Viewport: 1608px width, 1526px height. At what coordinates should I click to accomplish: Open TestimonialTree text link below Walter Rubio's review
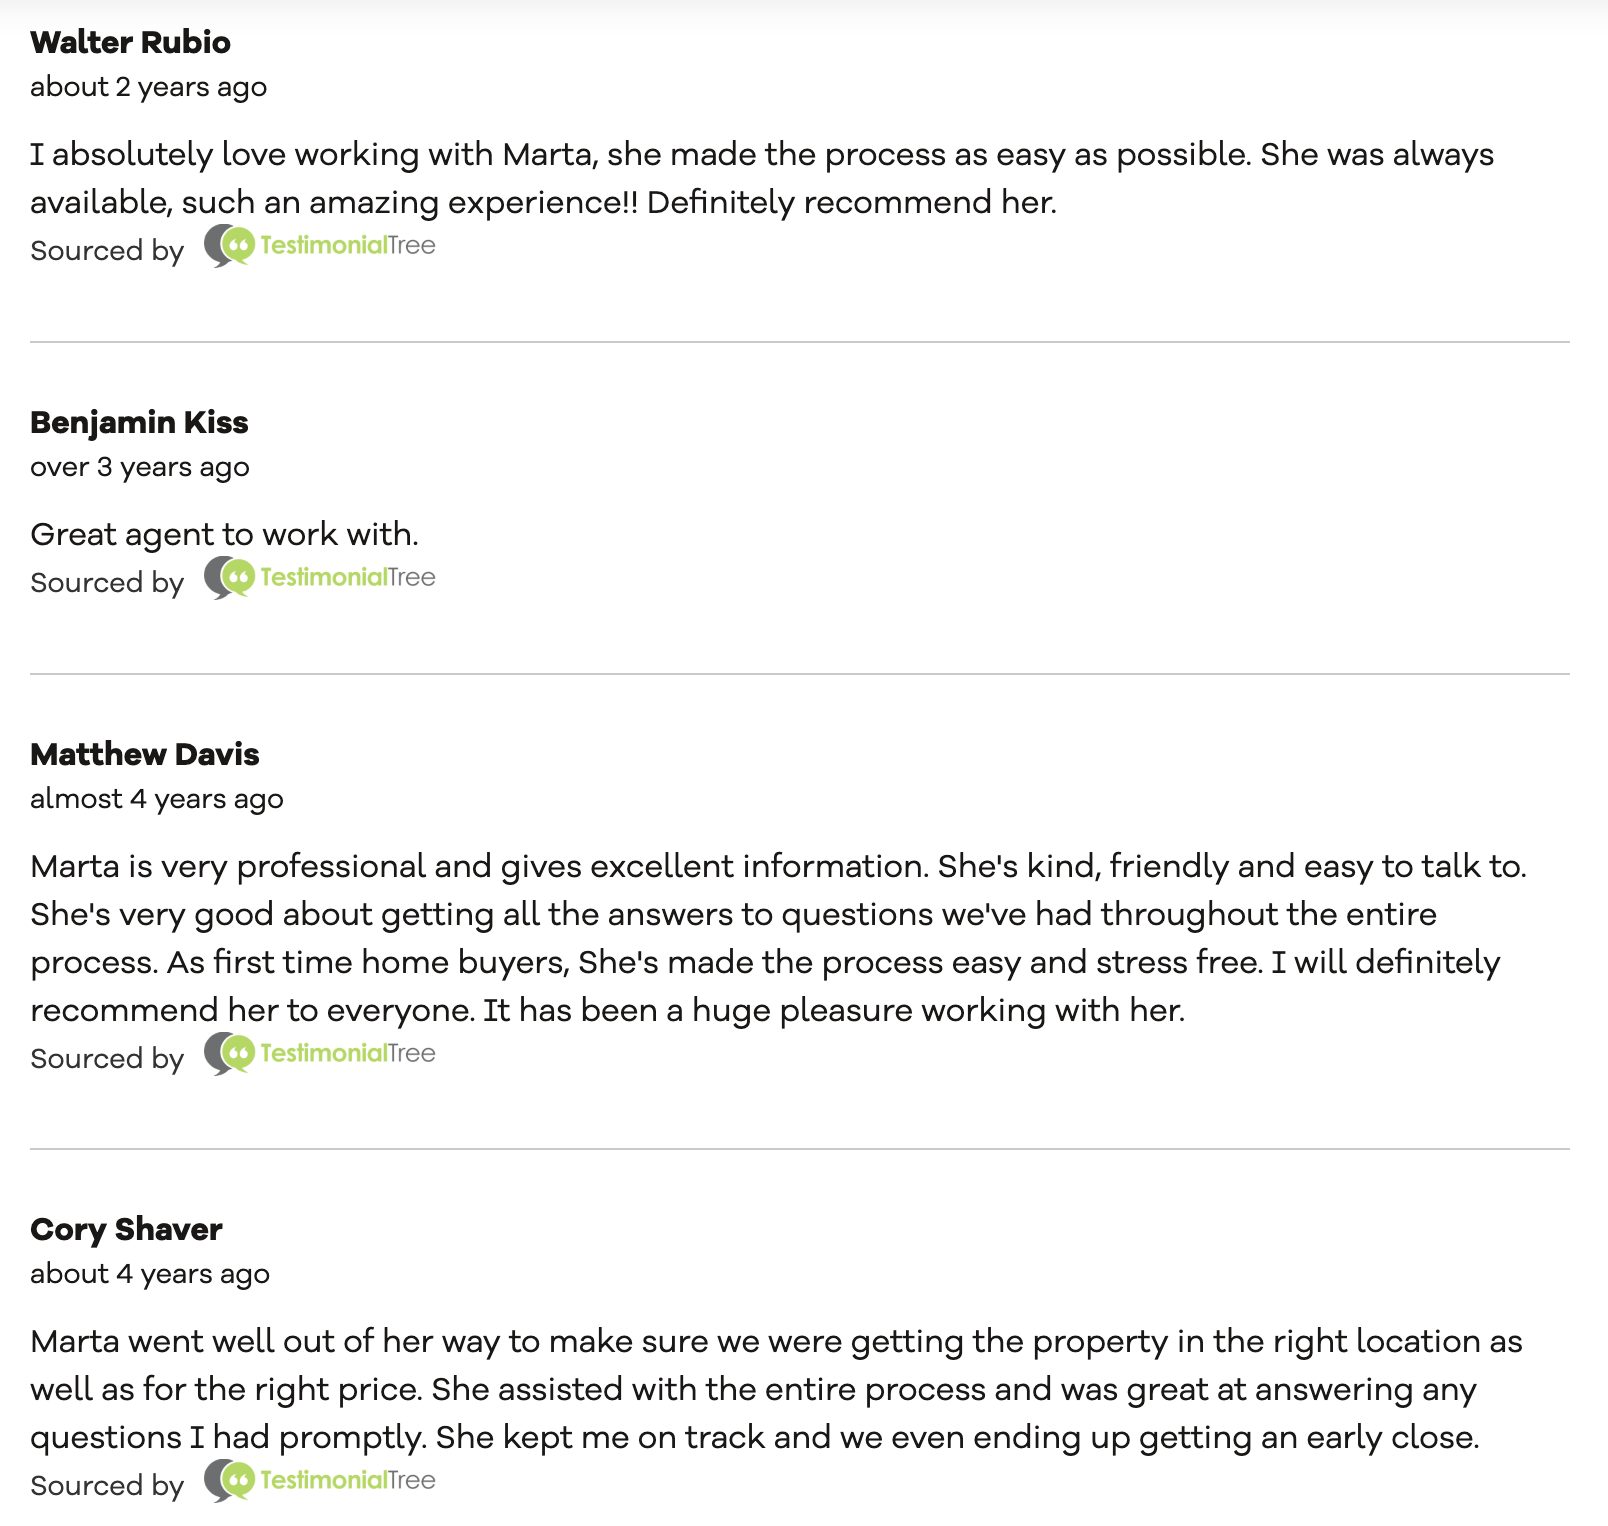point(348,245)
